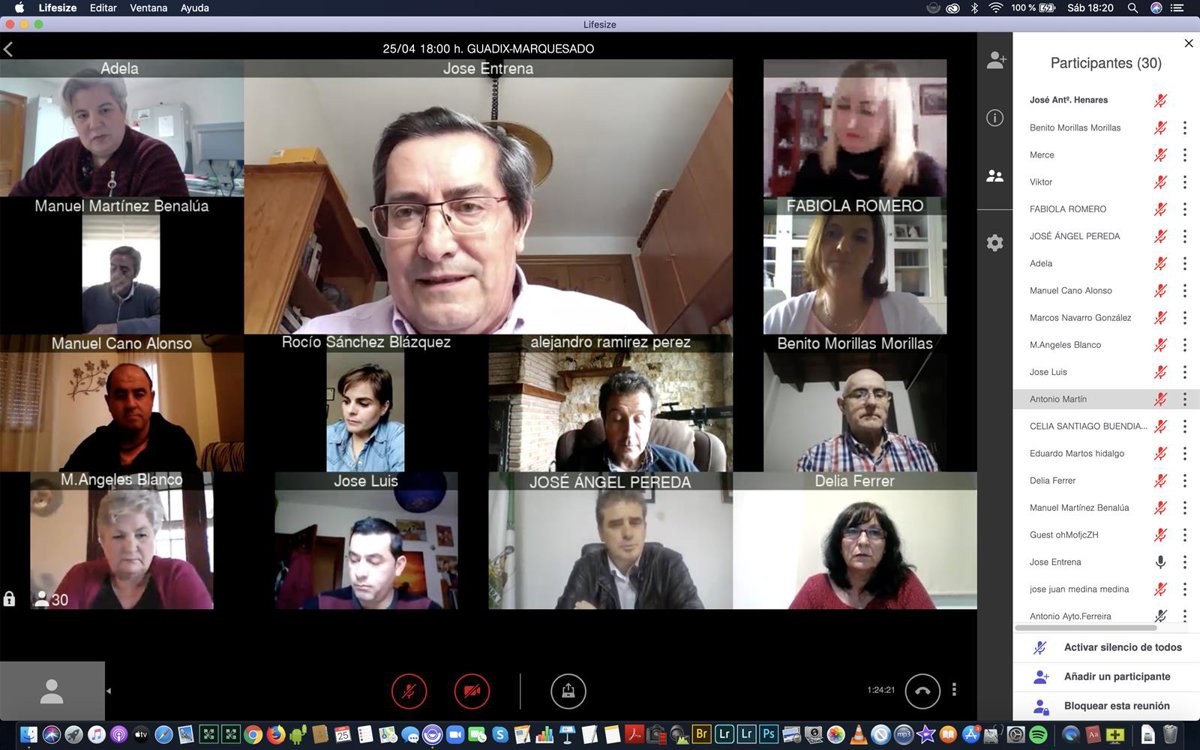Open the Ventana menu

point(149,8)
